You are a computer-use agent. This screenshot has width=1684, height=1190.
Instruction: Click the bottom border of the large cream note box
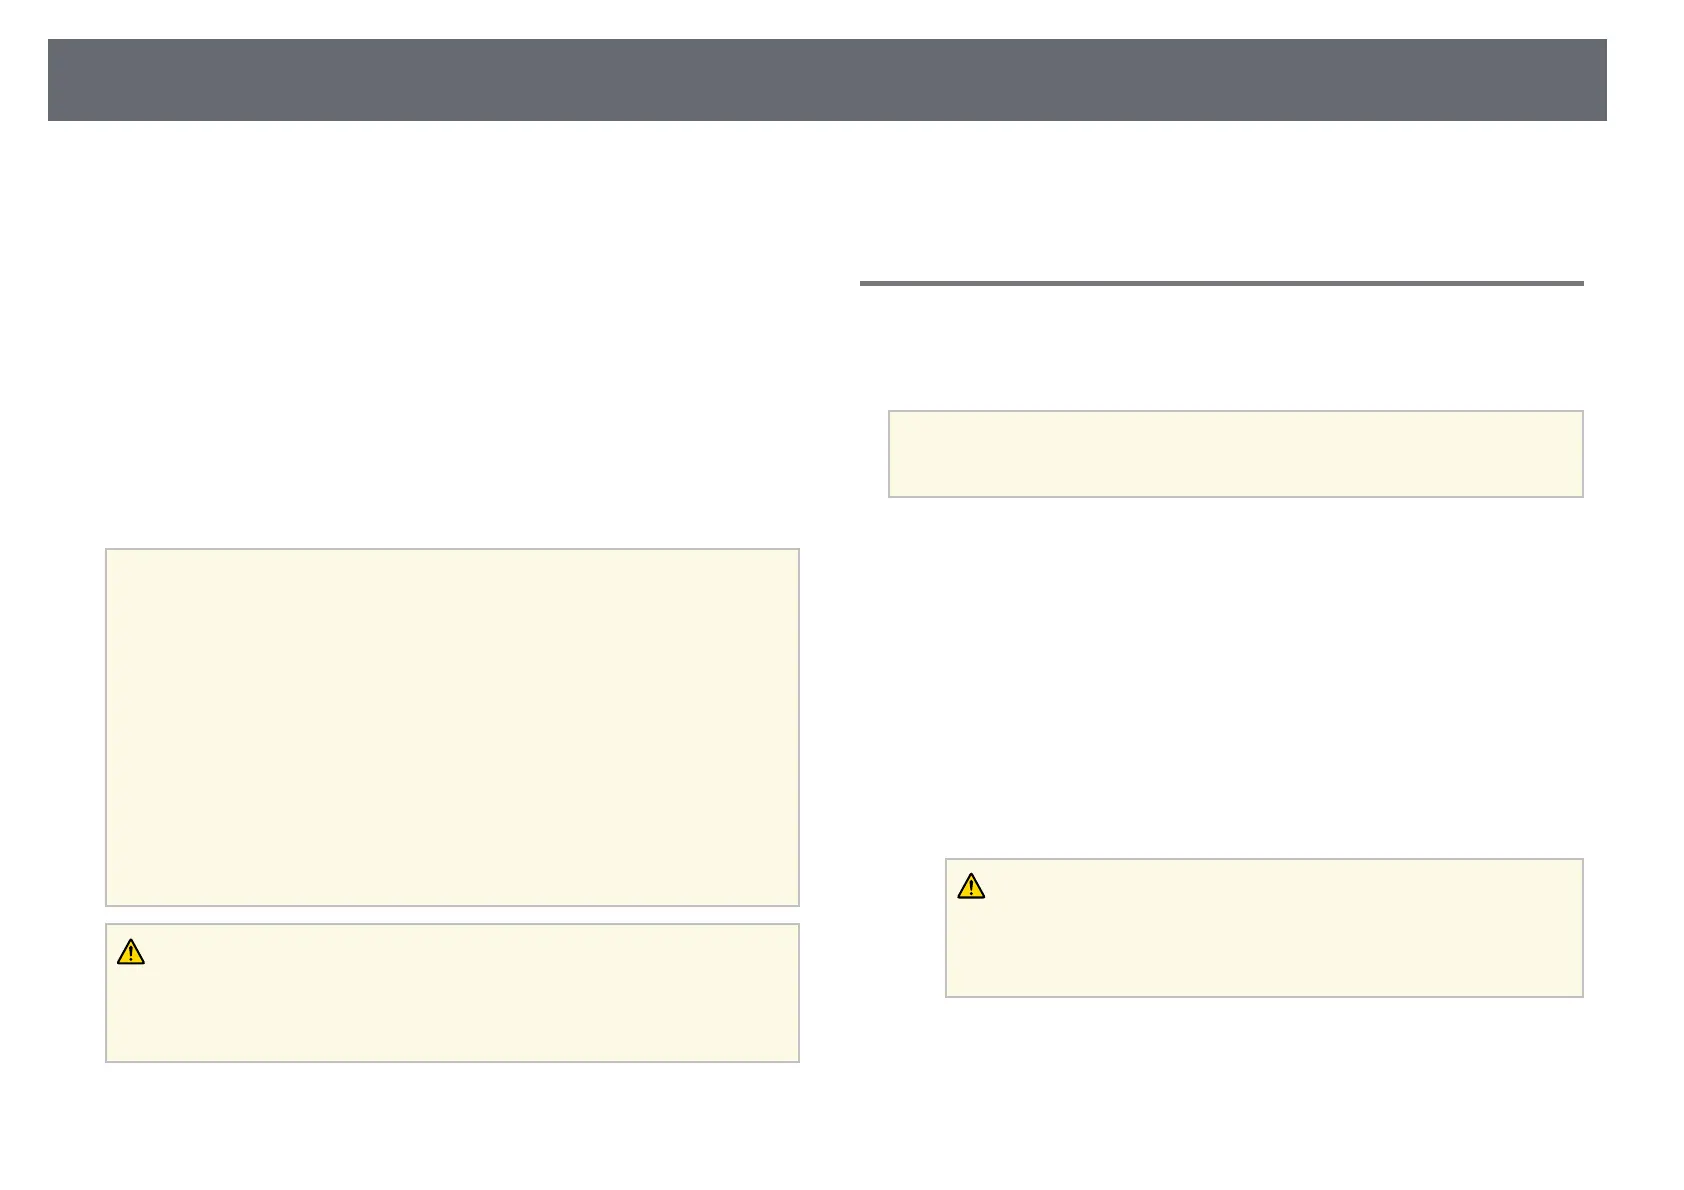[452, 905]
